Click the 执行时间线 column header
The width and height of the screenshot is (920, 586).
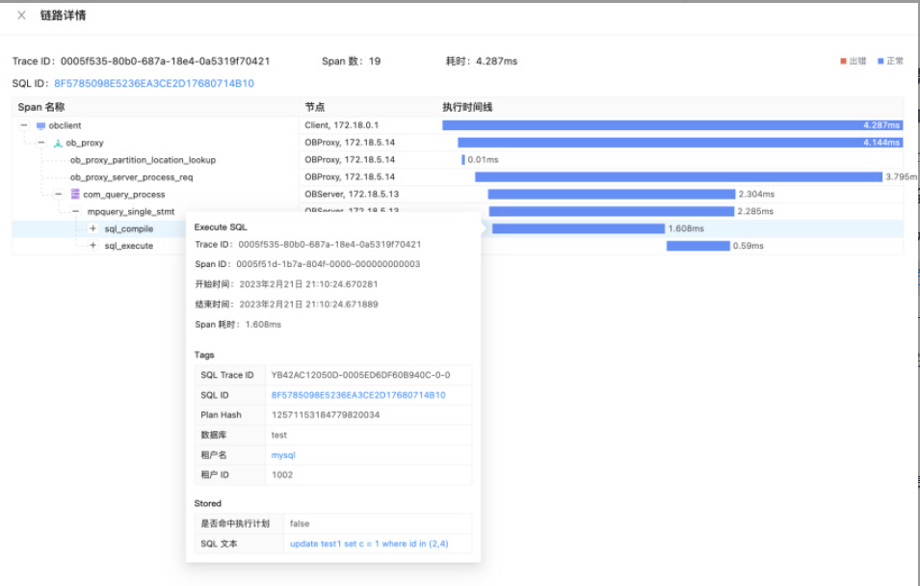(467, 107)
